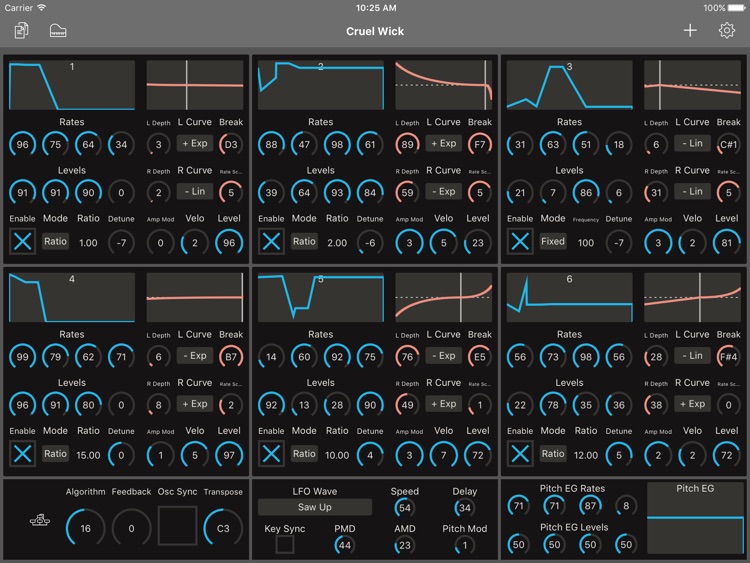The image size is (750, 563).
Task: Select operator 2 Break knob F7
Action: (480, 144)
